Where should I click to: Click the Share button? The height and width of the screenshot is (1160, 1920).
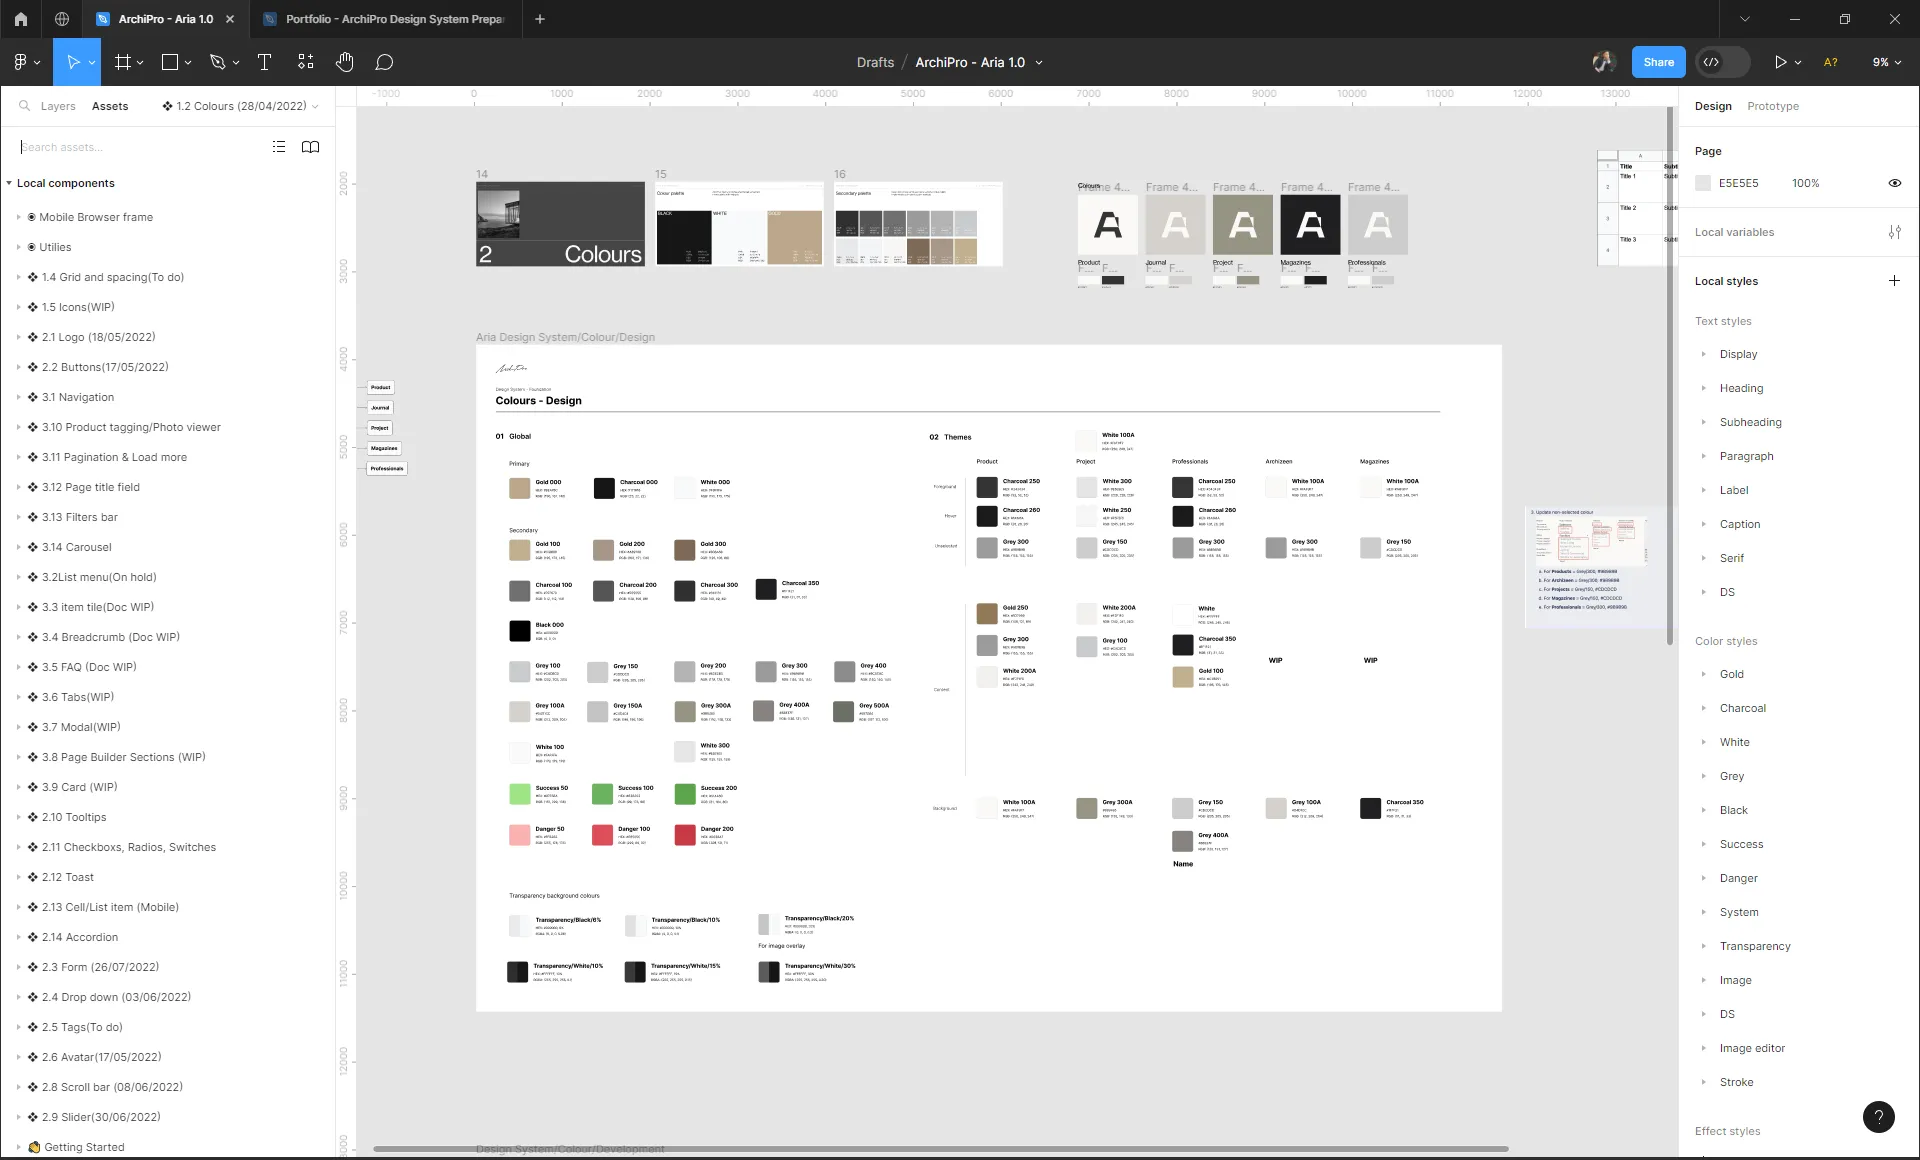1658,62
